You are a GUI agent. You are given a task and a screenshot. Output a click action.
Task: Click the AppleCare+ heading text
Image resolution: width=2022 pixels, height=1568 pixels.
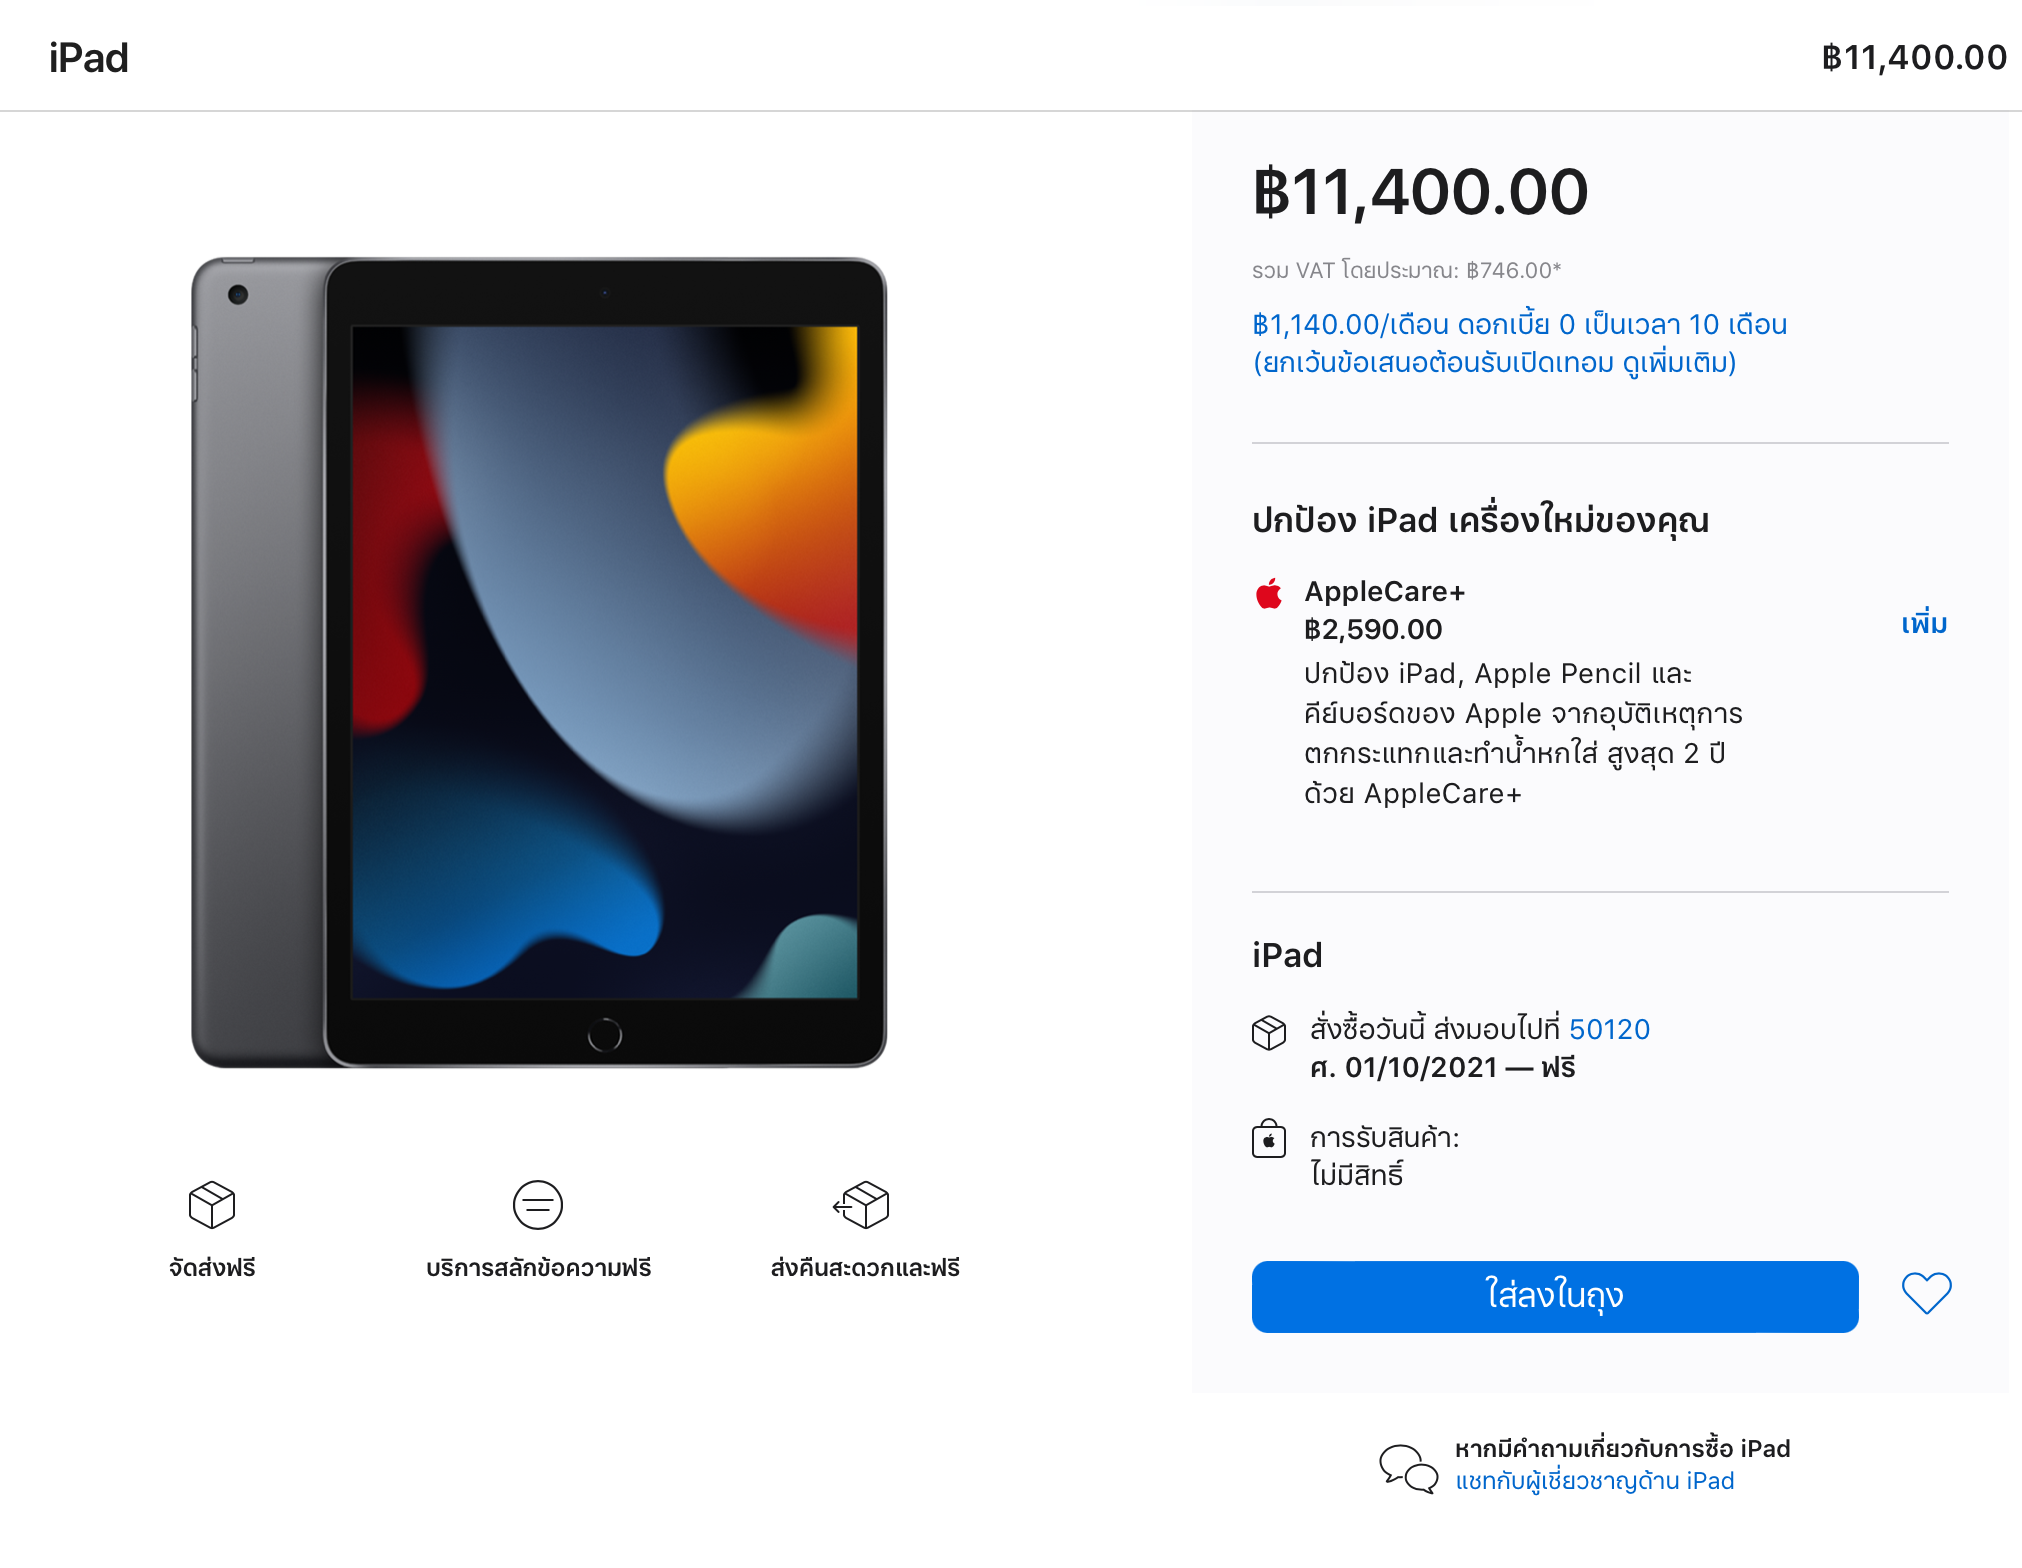1385,592
